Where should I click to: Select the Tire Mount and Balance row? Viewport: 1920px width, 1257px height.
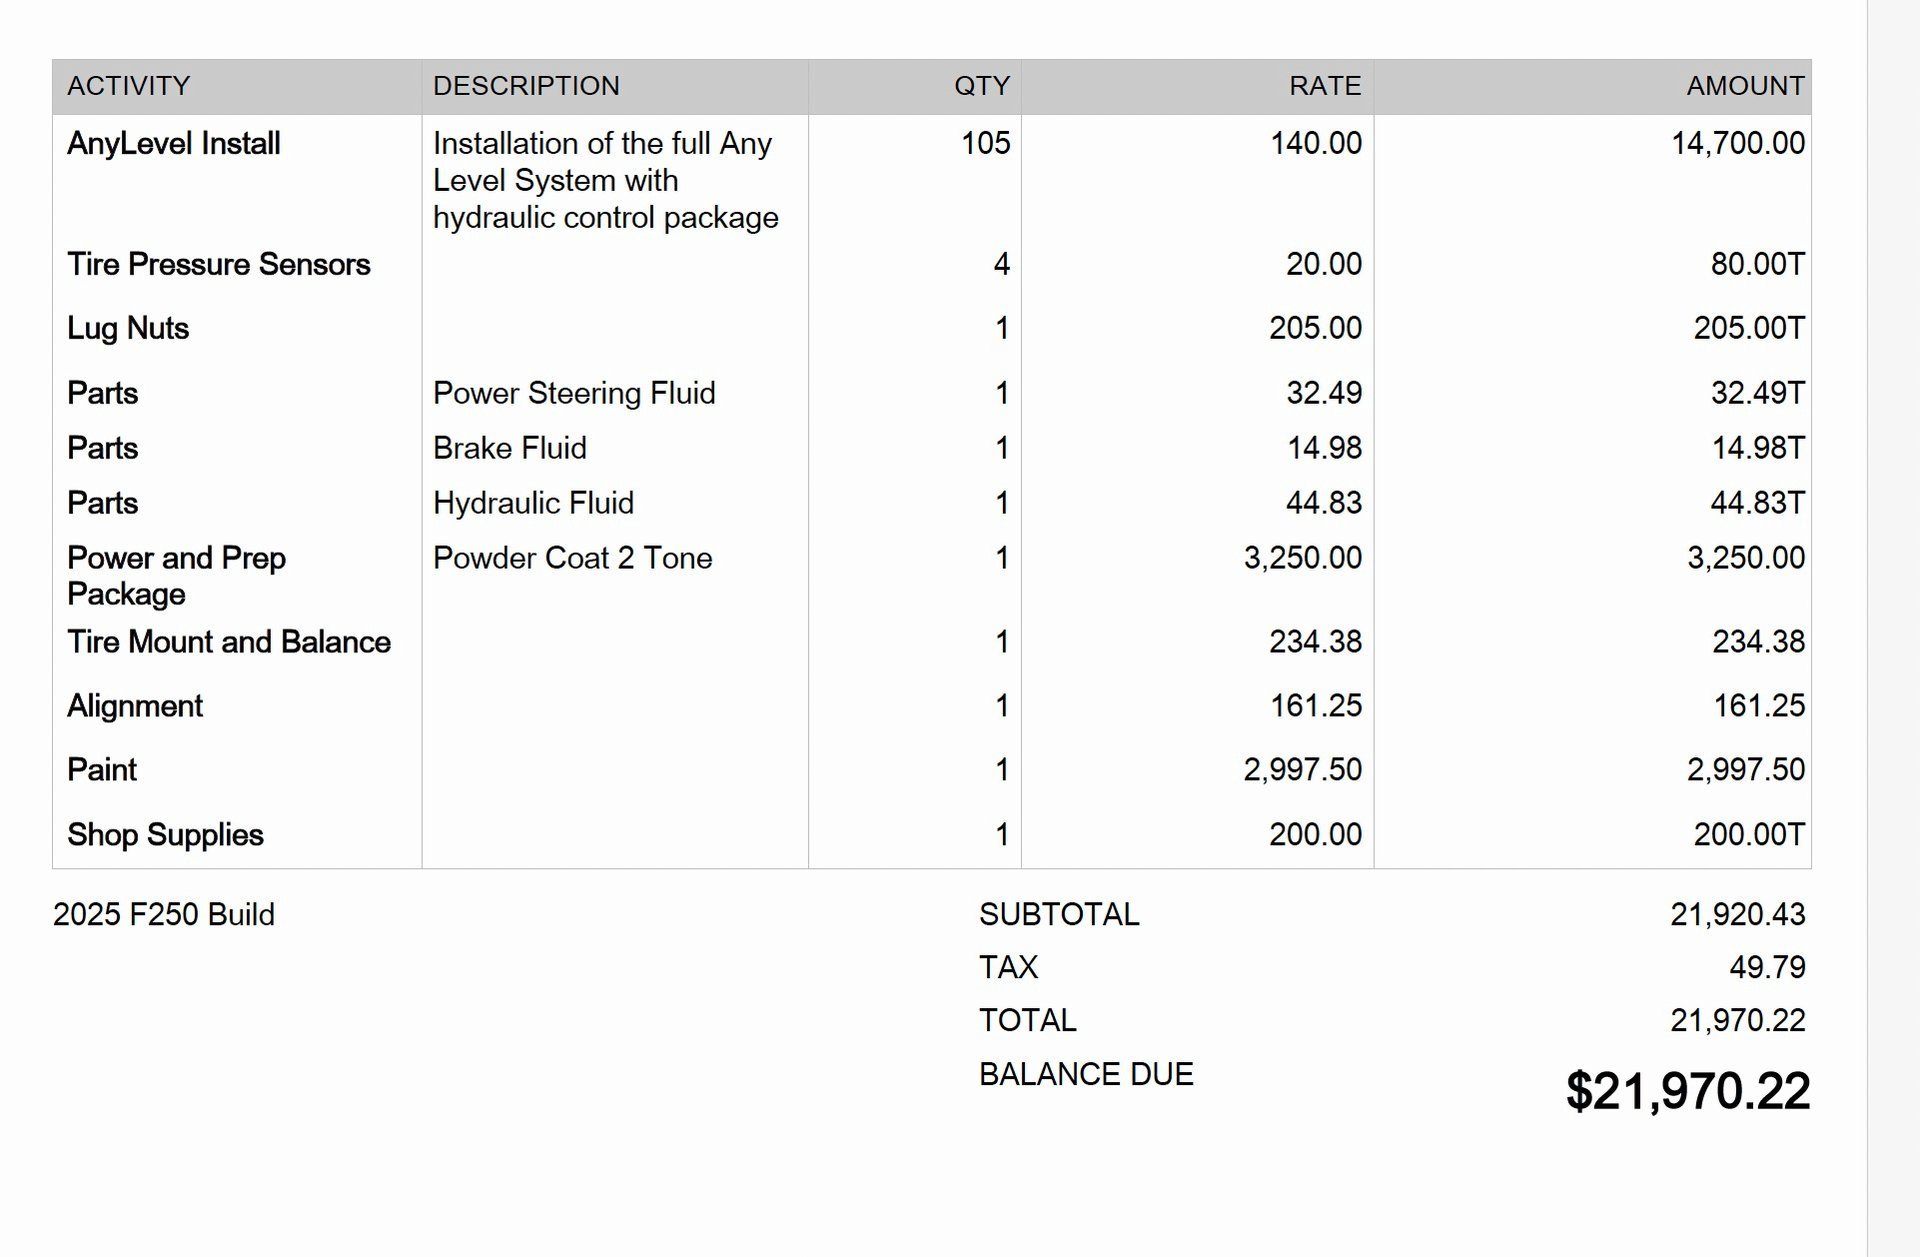pos(228,642)
